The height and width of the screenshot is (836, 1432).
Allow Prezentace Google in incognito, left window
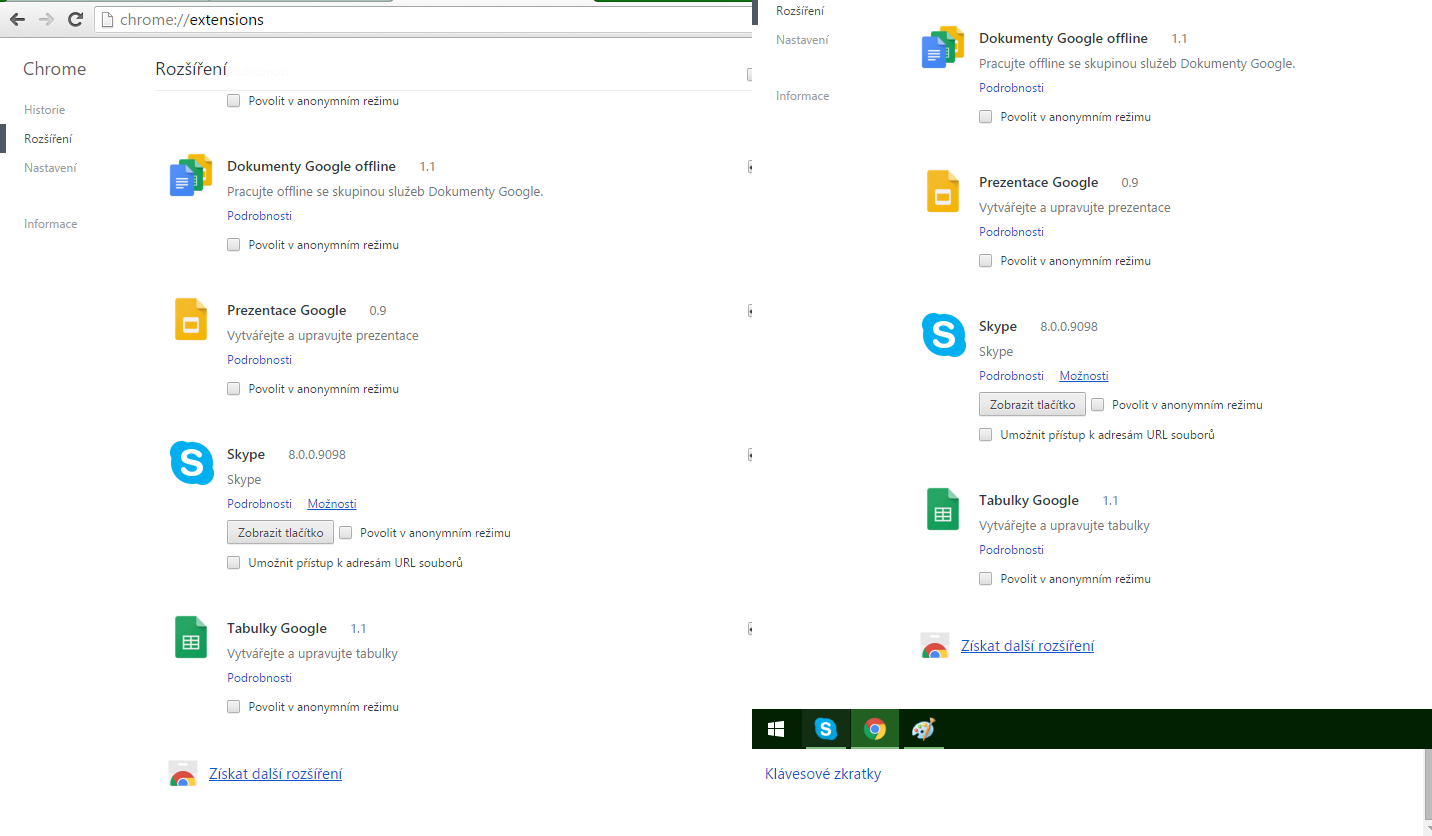click(233, 389)
